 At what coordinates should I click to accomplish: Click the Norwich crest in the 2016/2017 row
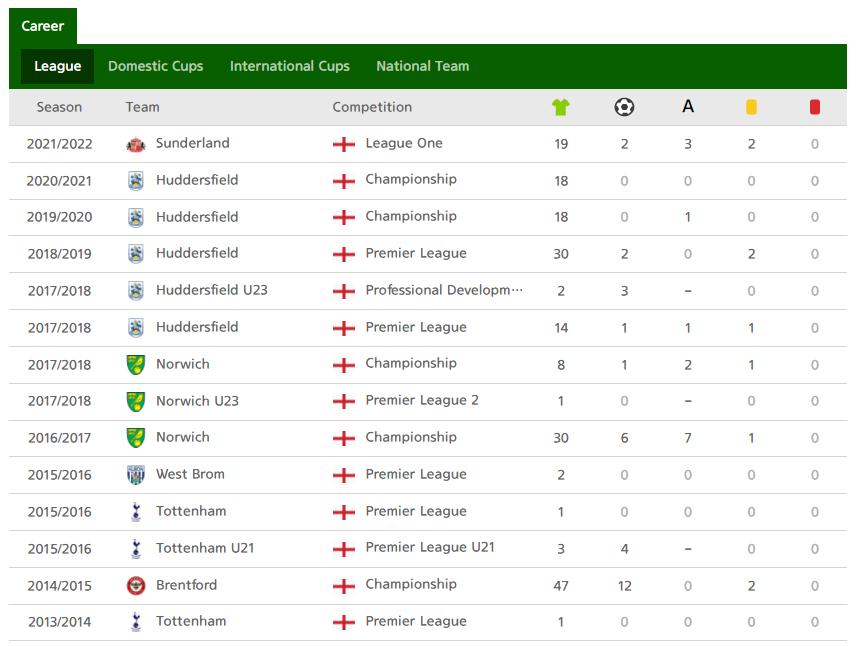[136, 438]
